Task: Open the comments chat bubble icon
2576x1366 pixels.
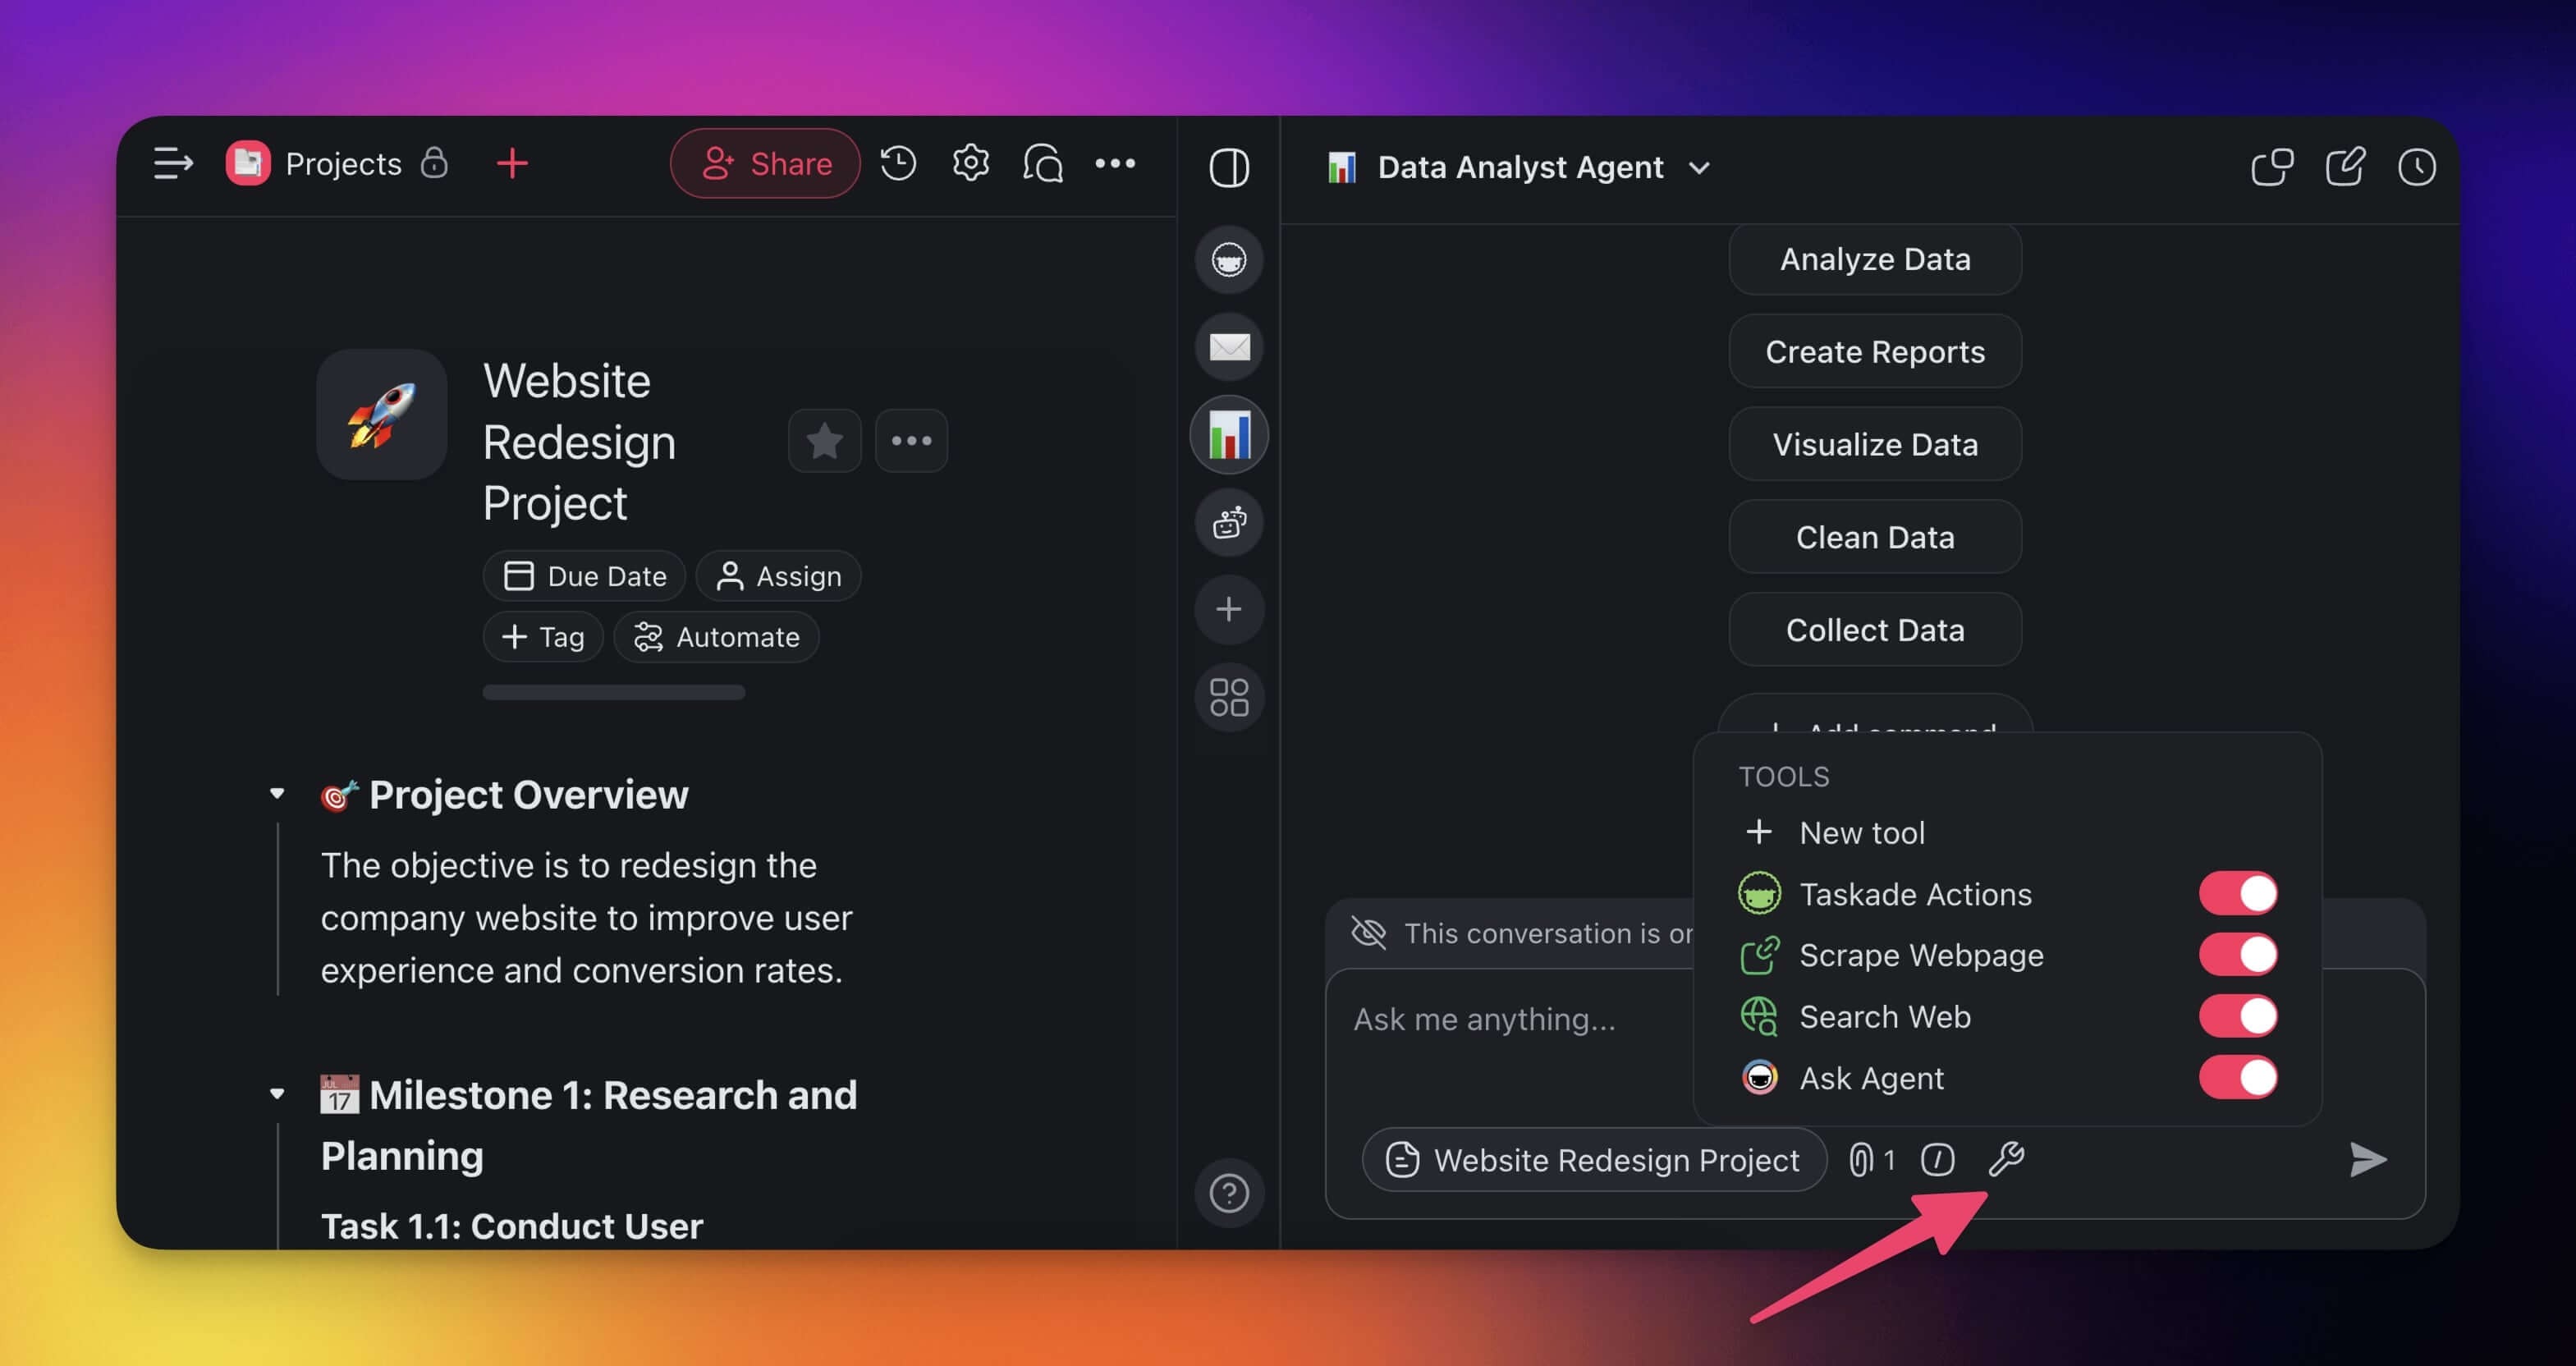Action: coord(1042,163)
